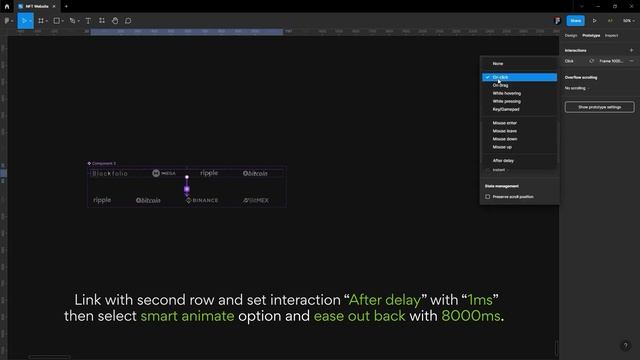Select the Pen tool
Image resolution: width=640 pixels, height=360 pixels.
pos(72,21)
